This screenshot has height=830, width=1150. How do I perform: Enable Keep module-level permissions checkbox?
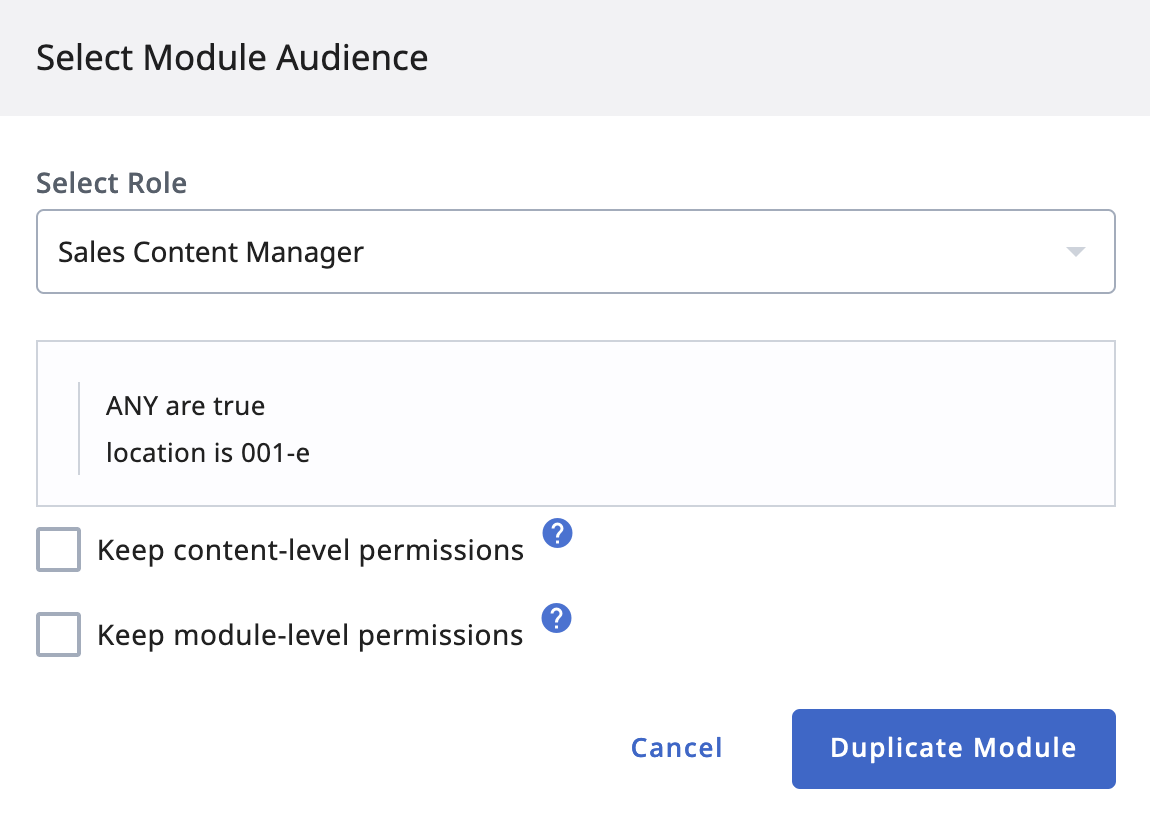click(x=59, y=634)
